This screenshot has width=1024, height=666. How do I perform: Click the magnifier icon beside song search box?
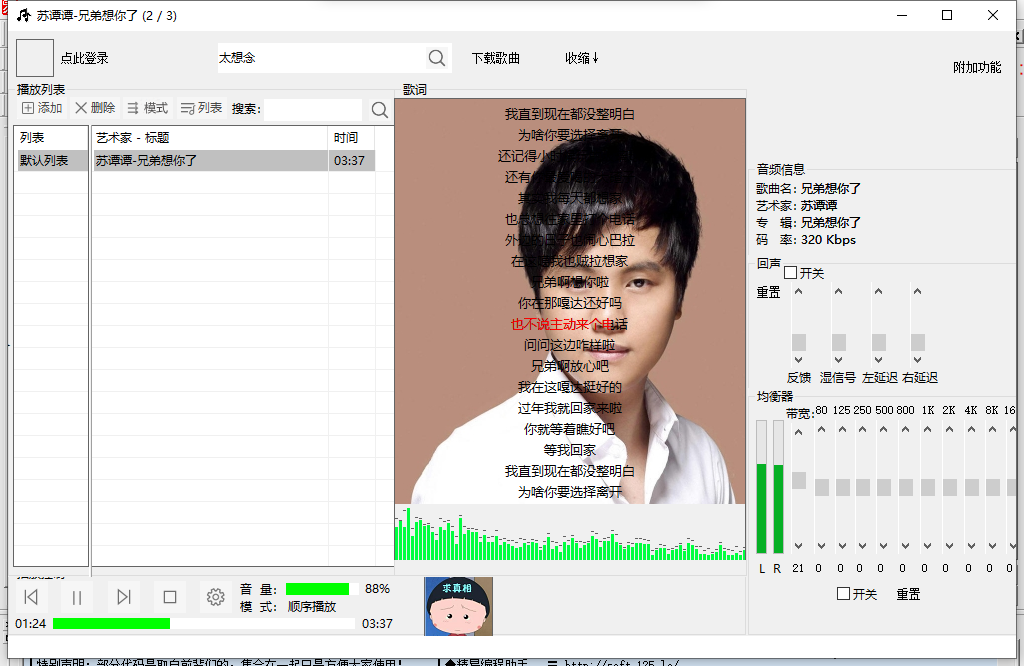coord(437,58)
